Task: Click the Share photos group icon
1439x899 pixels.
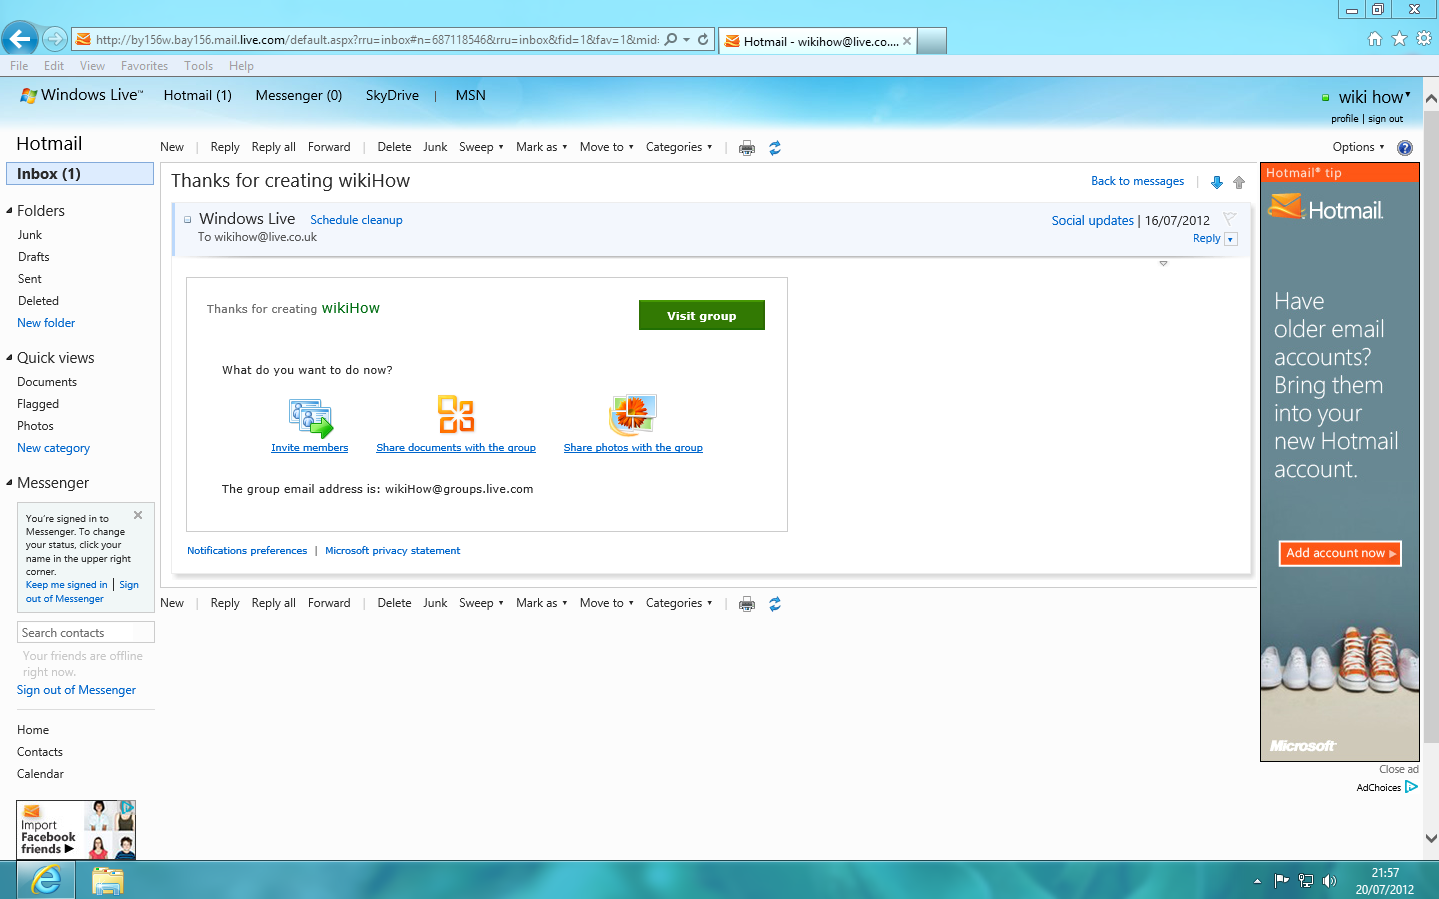Action: tap(633, 414)
